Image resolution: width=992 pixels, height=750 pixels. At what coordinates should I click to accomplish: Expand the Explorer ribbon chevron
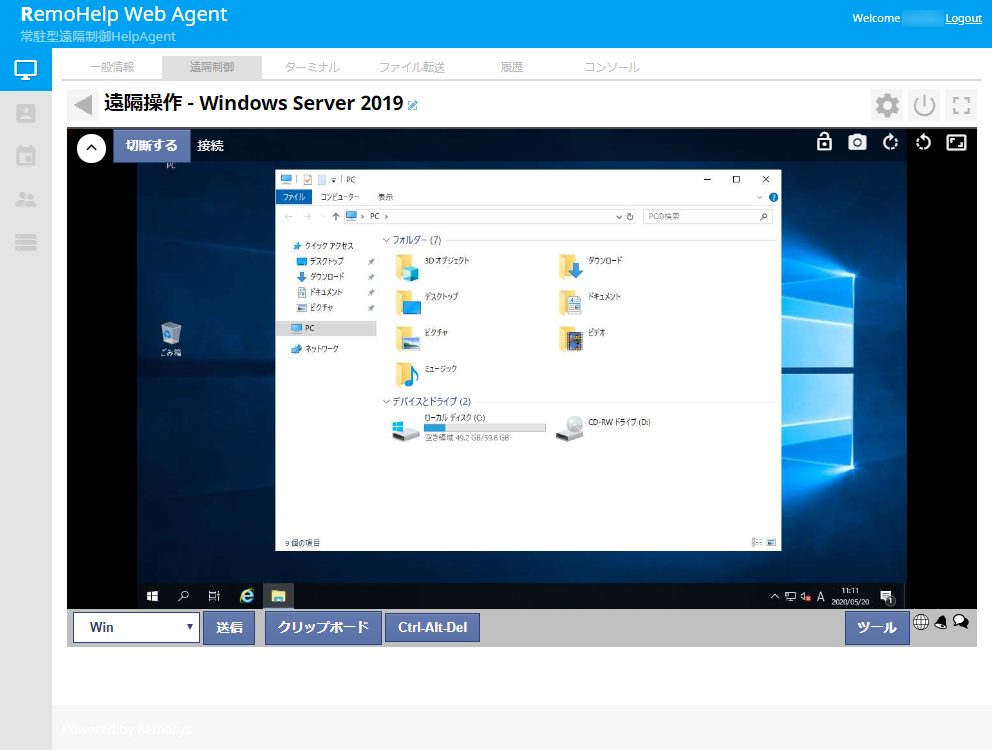coord(759,197)
